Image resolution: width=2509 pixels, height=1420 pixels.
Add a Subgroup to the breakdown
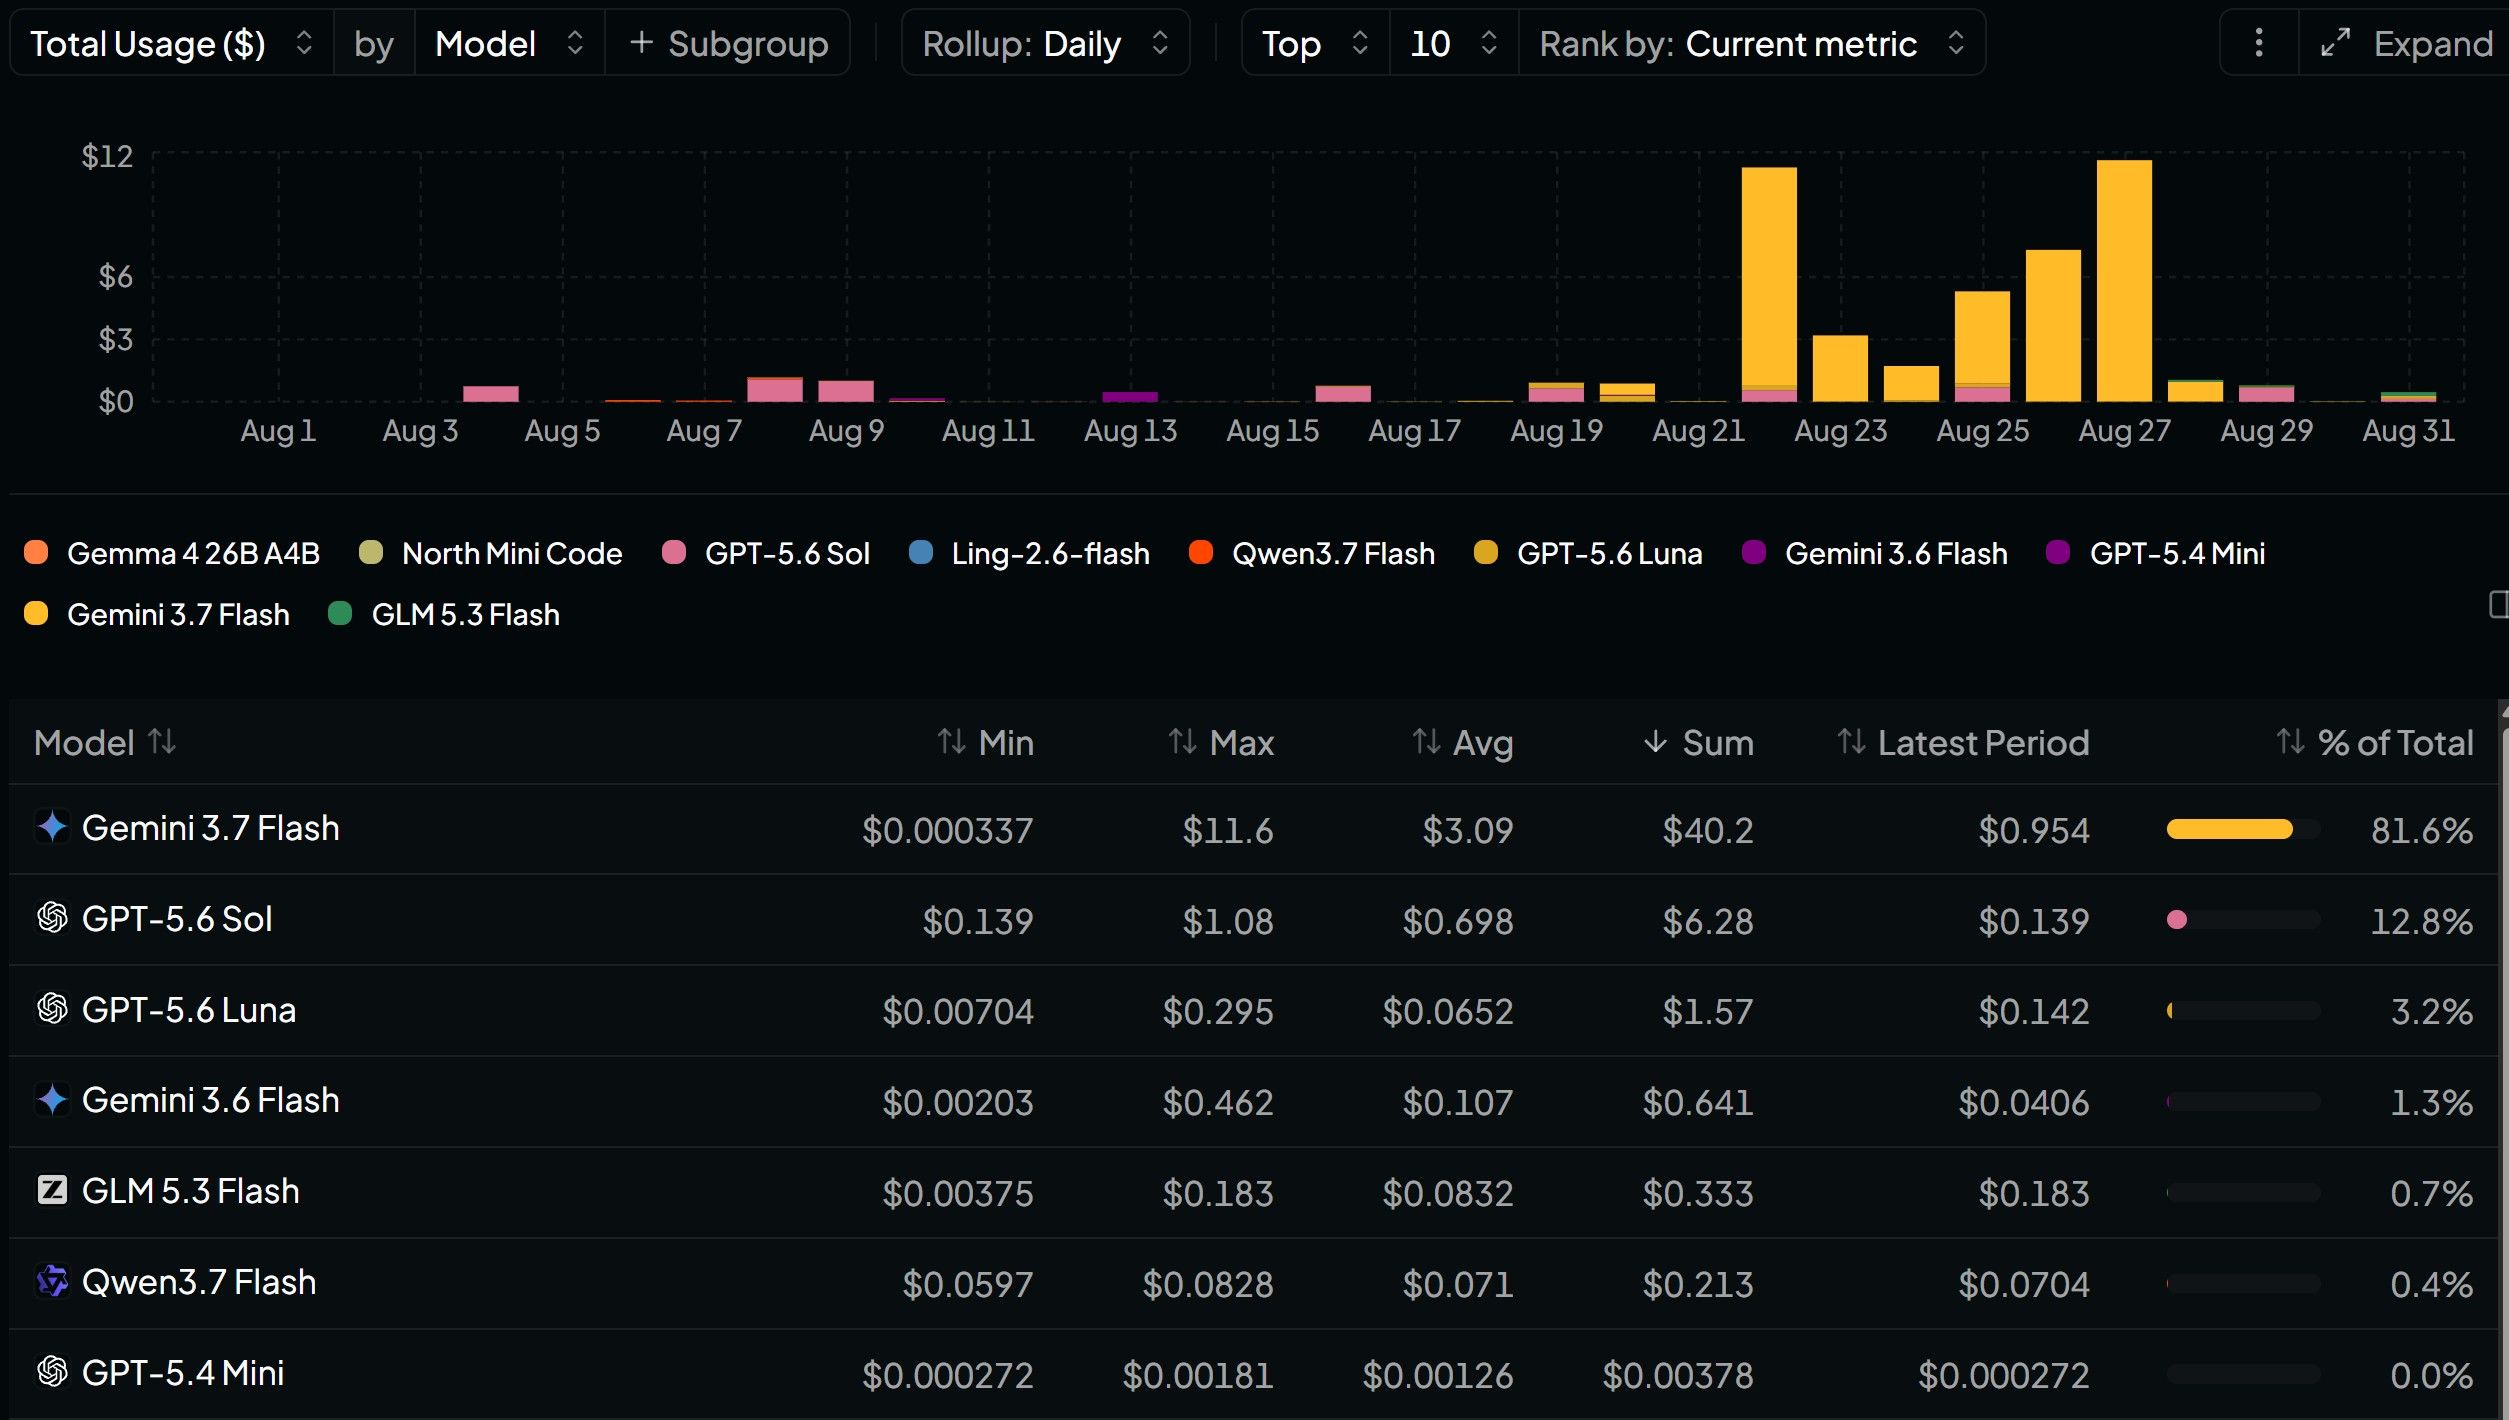[728, 43]
